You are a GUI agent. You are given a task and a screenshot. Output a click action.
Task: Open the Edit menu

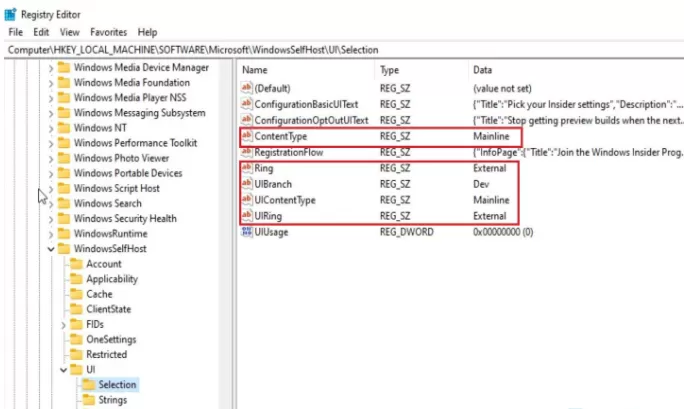(x=41, y=32)
